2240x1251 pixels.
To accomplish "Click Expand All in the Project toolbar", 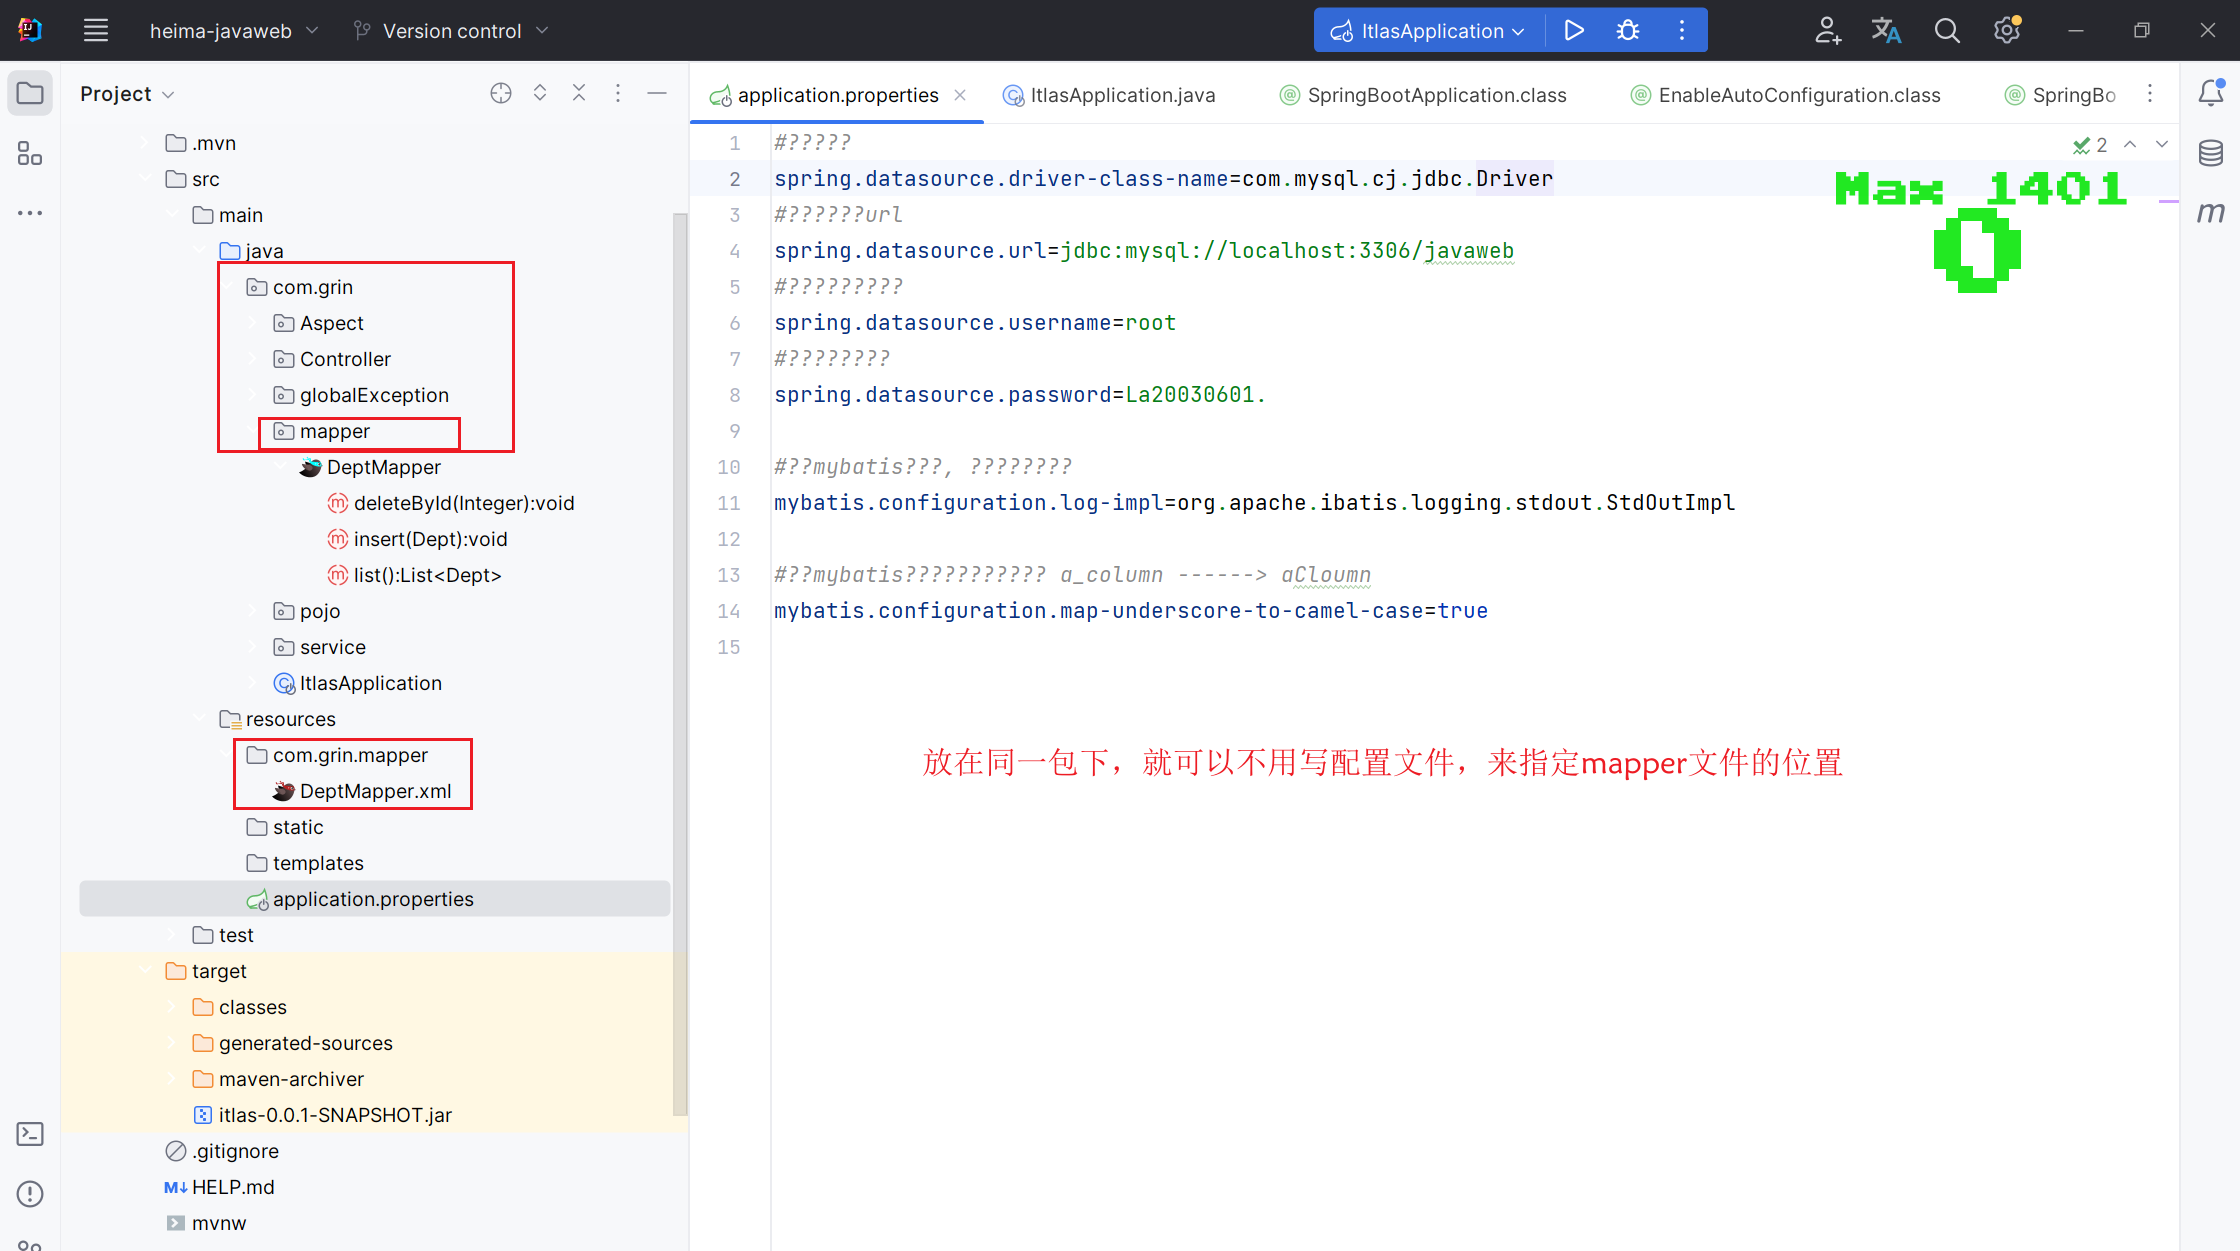I will tap(540, 92).
